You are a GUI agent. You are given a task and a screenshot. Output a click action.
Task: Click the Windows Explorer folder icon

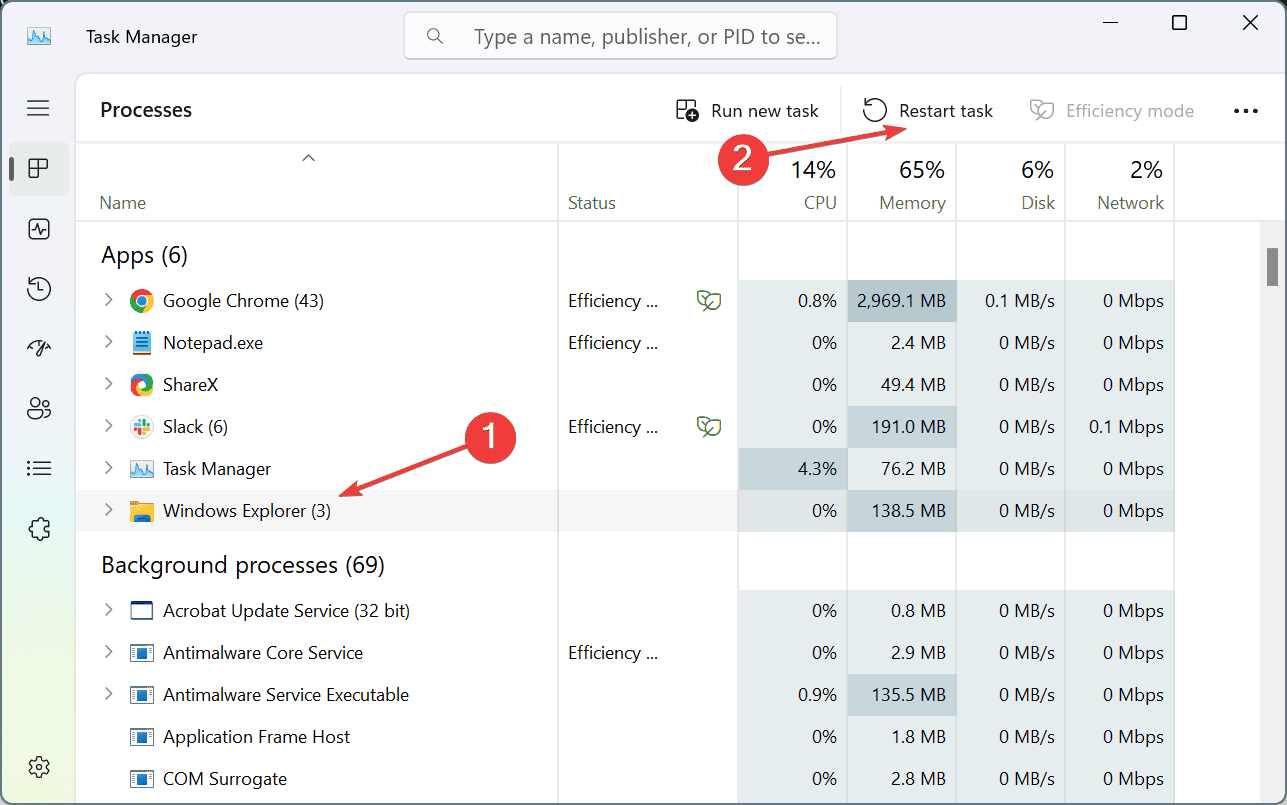pyautogui.click(x=141, y=511)
